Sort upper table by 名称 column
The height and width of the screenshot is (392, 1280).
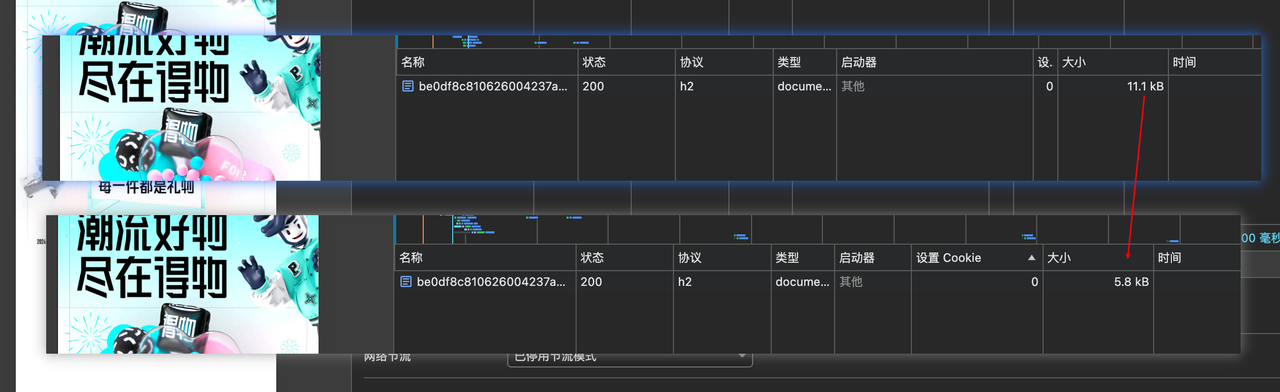pyautogui.click(x=487, y=62)
